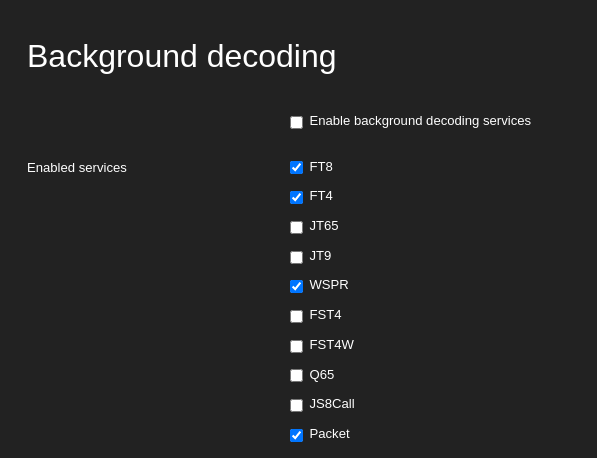Check the JS8Call decoder option
597x458 pixels.
click(296, 405)
